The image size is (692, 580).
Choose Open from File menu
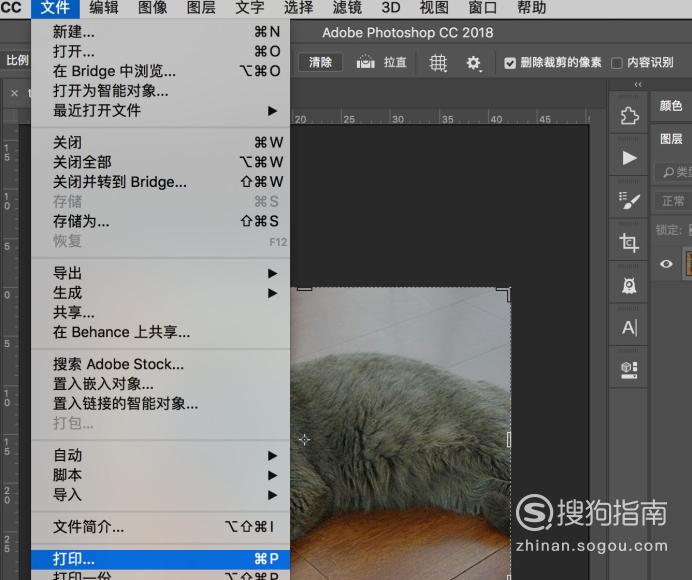point(161,51)
